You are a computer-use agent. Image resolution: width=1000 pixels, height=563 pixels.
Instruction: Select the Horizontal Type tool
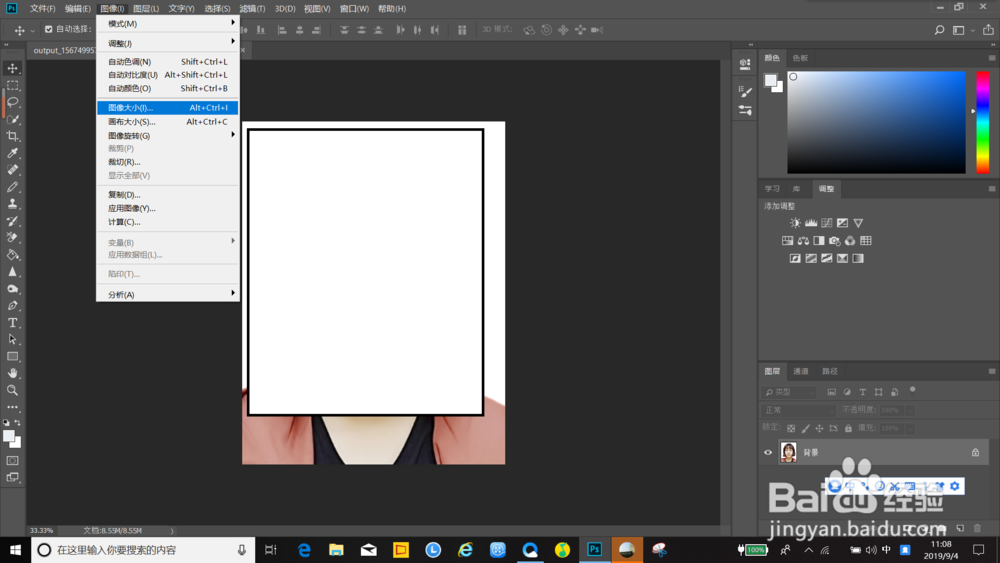[13, 323]
